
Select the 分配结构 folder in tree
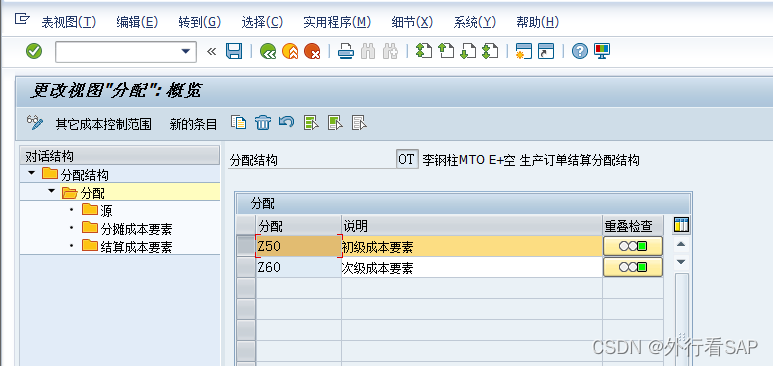click(75, 174)
